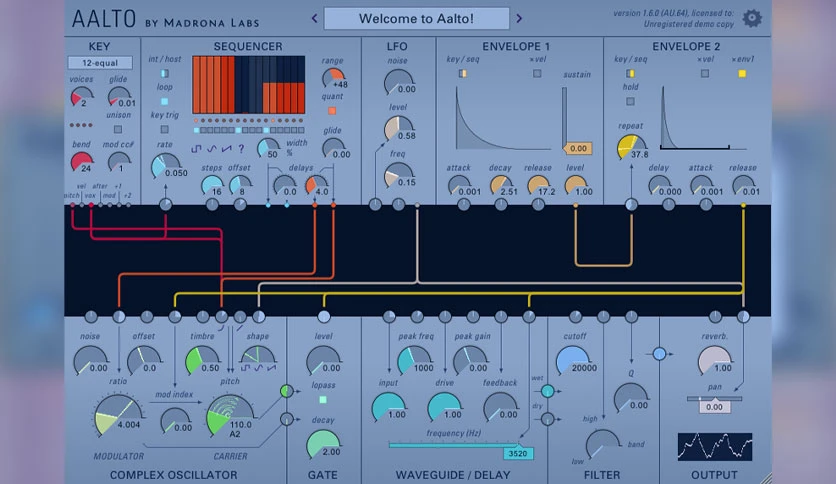Image resolution: width=836 pixels, height=484 pixels.
Task: Toggle Envelope 2 key/seq switch
Action: (x=630, y=74)
